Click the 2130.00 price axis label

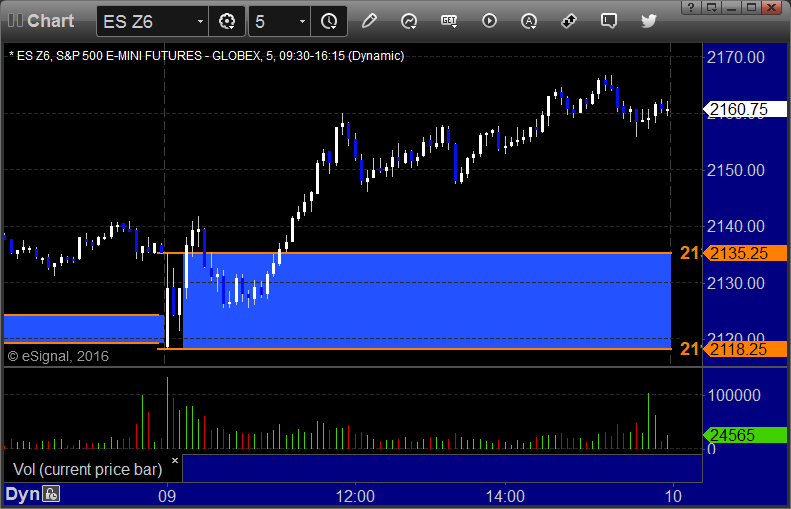coord(736,284)
